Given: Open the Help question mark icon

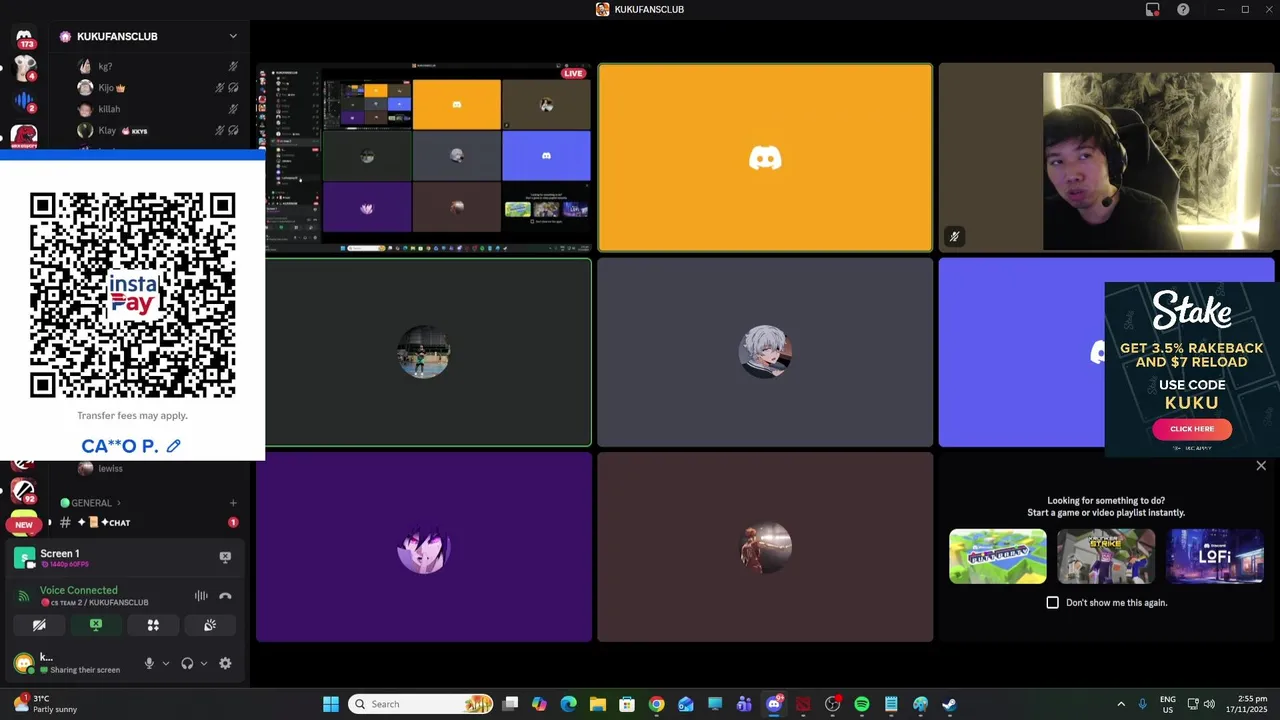Looking at the screenshot, I should click(1183, 9).
